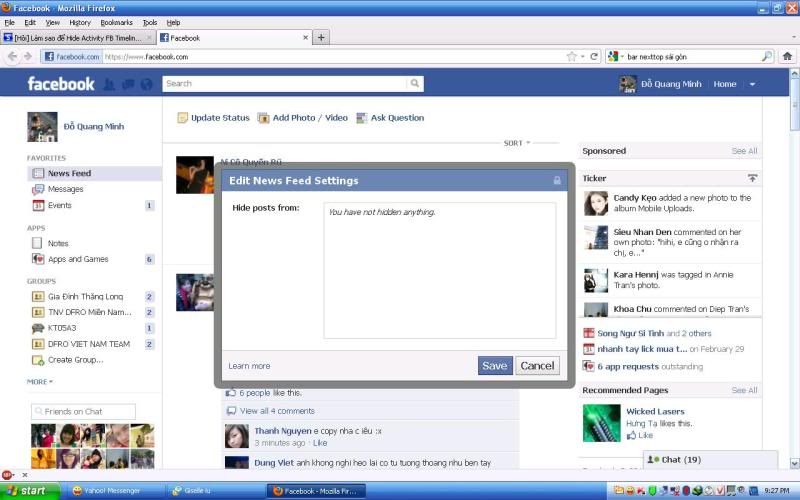Click the facebook logo
800x500 pixels.
coord(61,84)
